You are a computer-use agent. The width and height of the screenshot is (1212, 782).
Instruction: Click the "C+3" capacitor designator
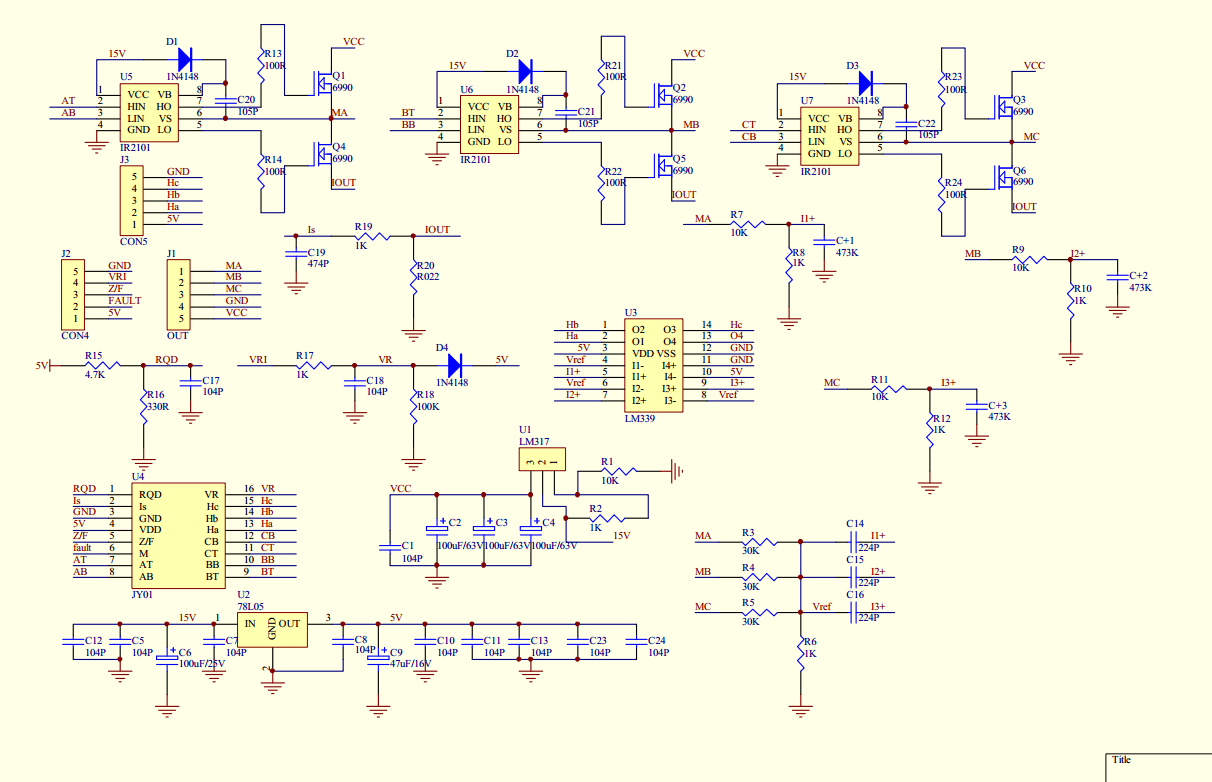(998, 405)
